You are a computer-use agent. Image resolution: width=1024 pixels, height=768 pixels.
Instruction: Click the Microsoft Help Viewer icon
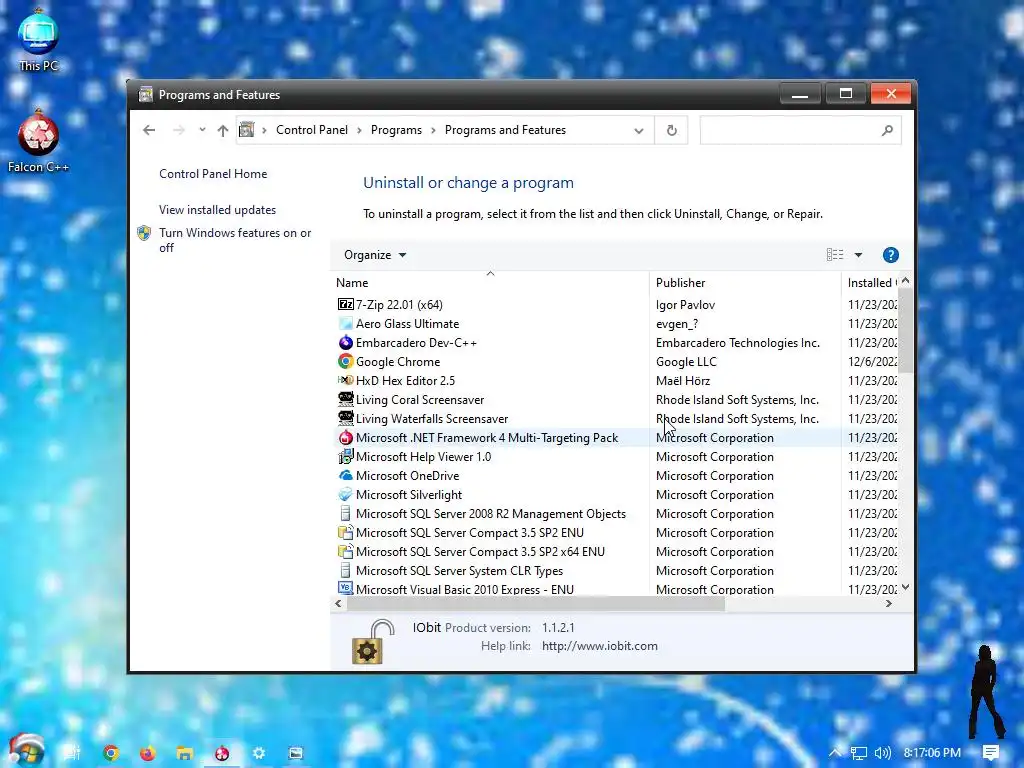pyautogui.click(x=345, y=456)
